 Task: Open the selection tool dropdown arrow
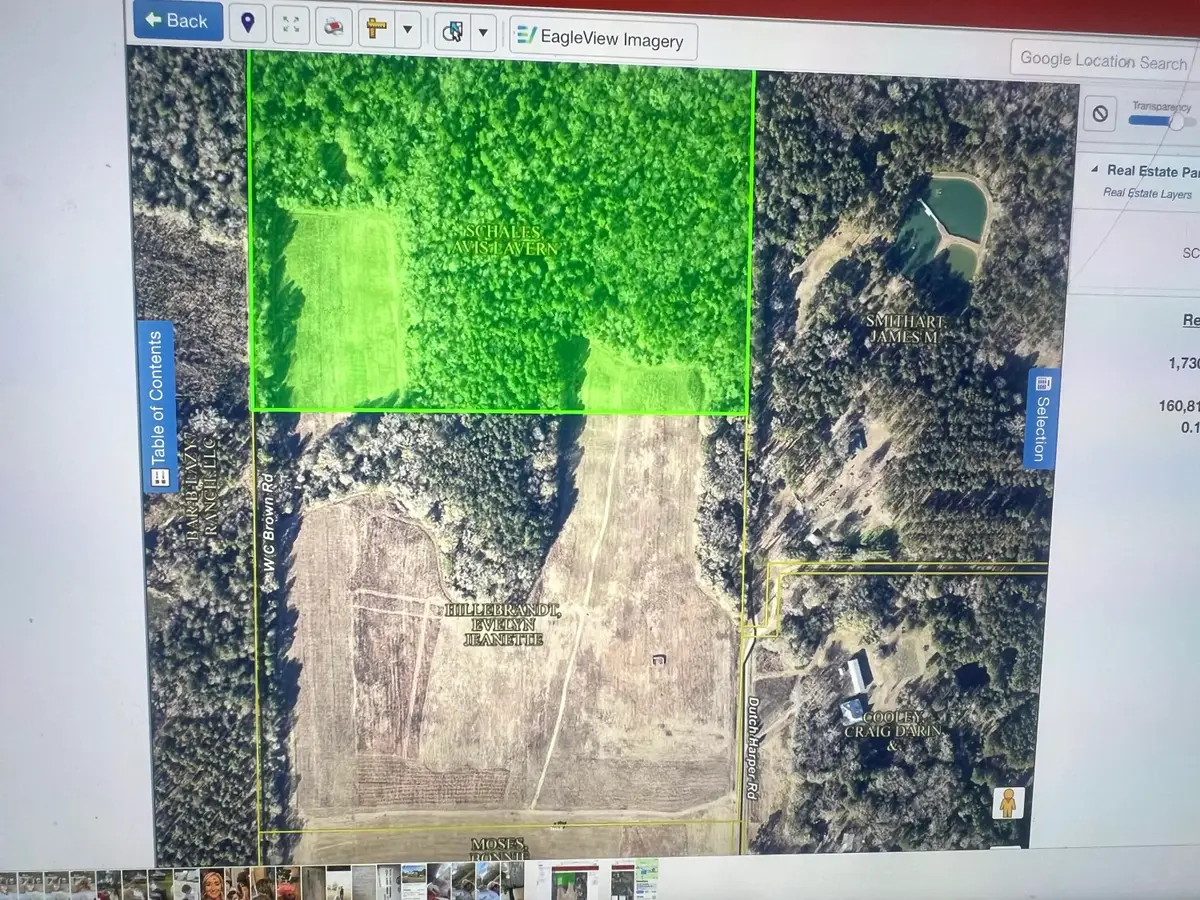pos(483,32)
